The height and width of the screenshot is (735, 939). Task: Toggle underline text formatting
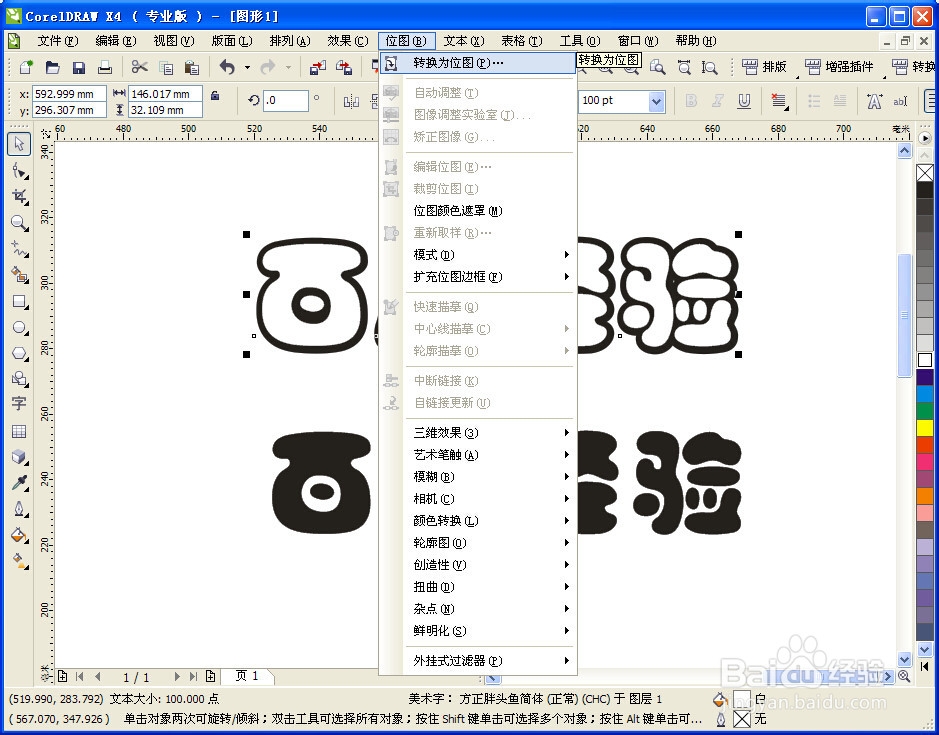click(744, 101)
